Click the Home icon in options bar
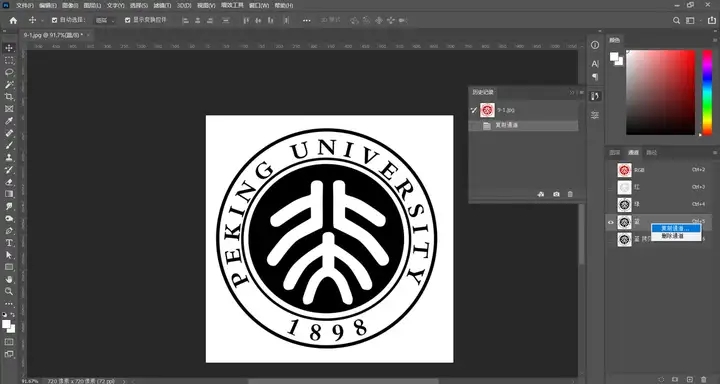 coord(13,20)
